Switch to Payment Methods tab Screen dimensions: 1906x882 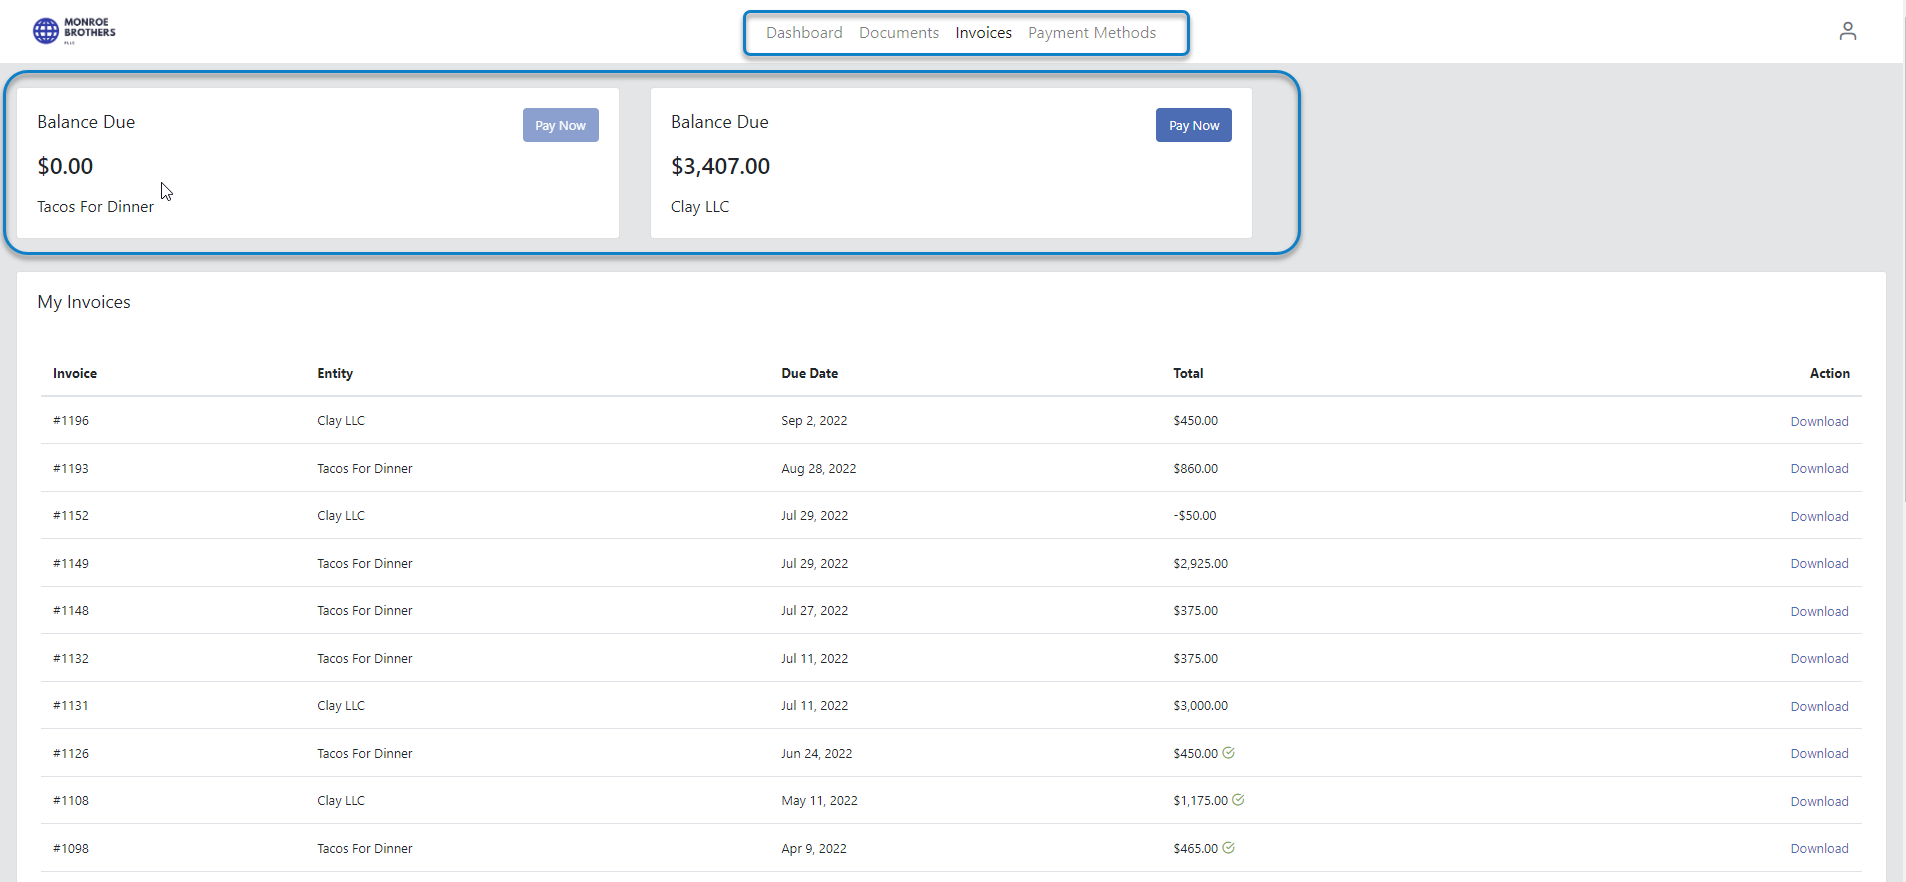[x=1091, y=33]
